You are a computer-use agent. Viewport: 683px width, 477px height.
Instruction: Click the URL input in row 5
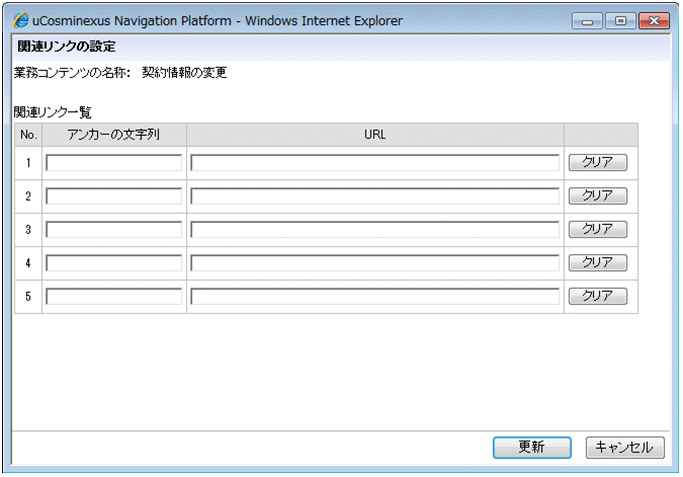[x=375, y=296]
